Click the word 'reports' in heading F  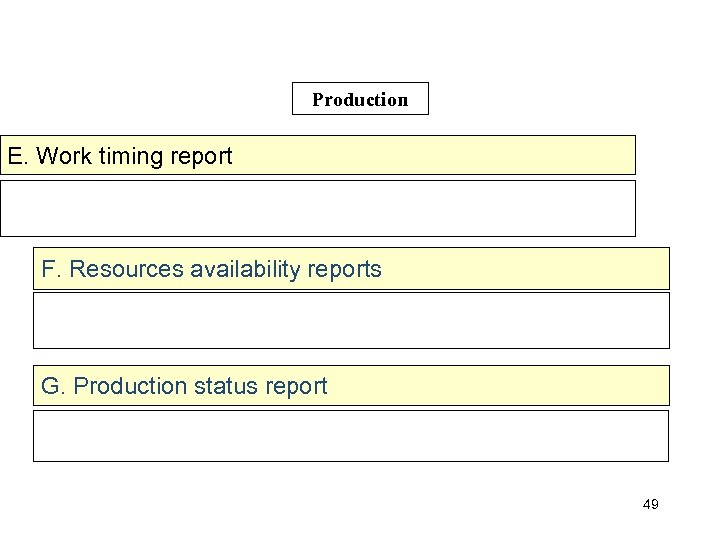point(346,270)
